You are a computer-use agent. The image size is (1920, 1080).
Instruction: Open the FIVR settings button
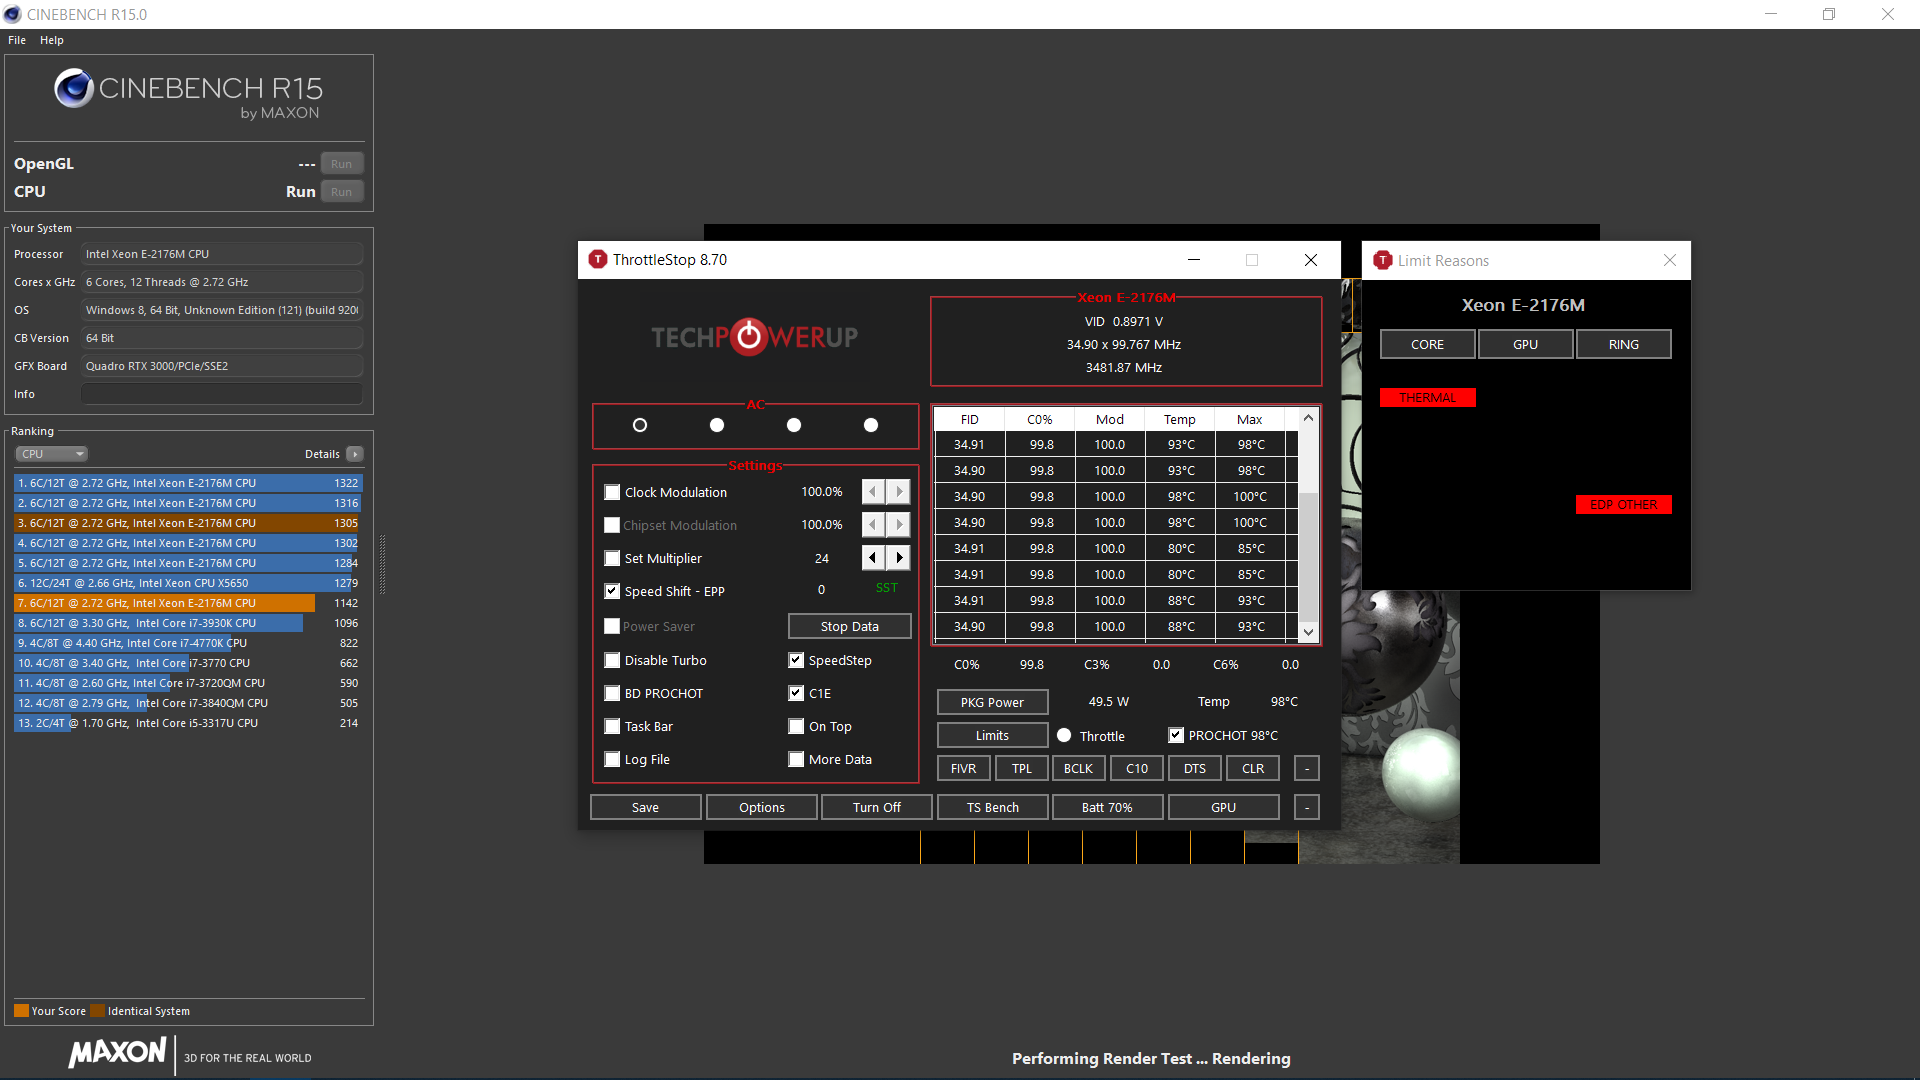point(963,768)
